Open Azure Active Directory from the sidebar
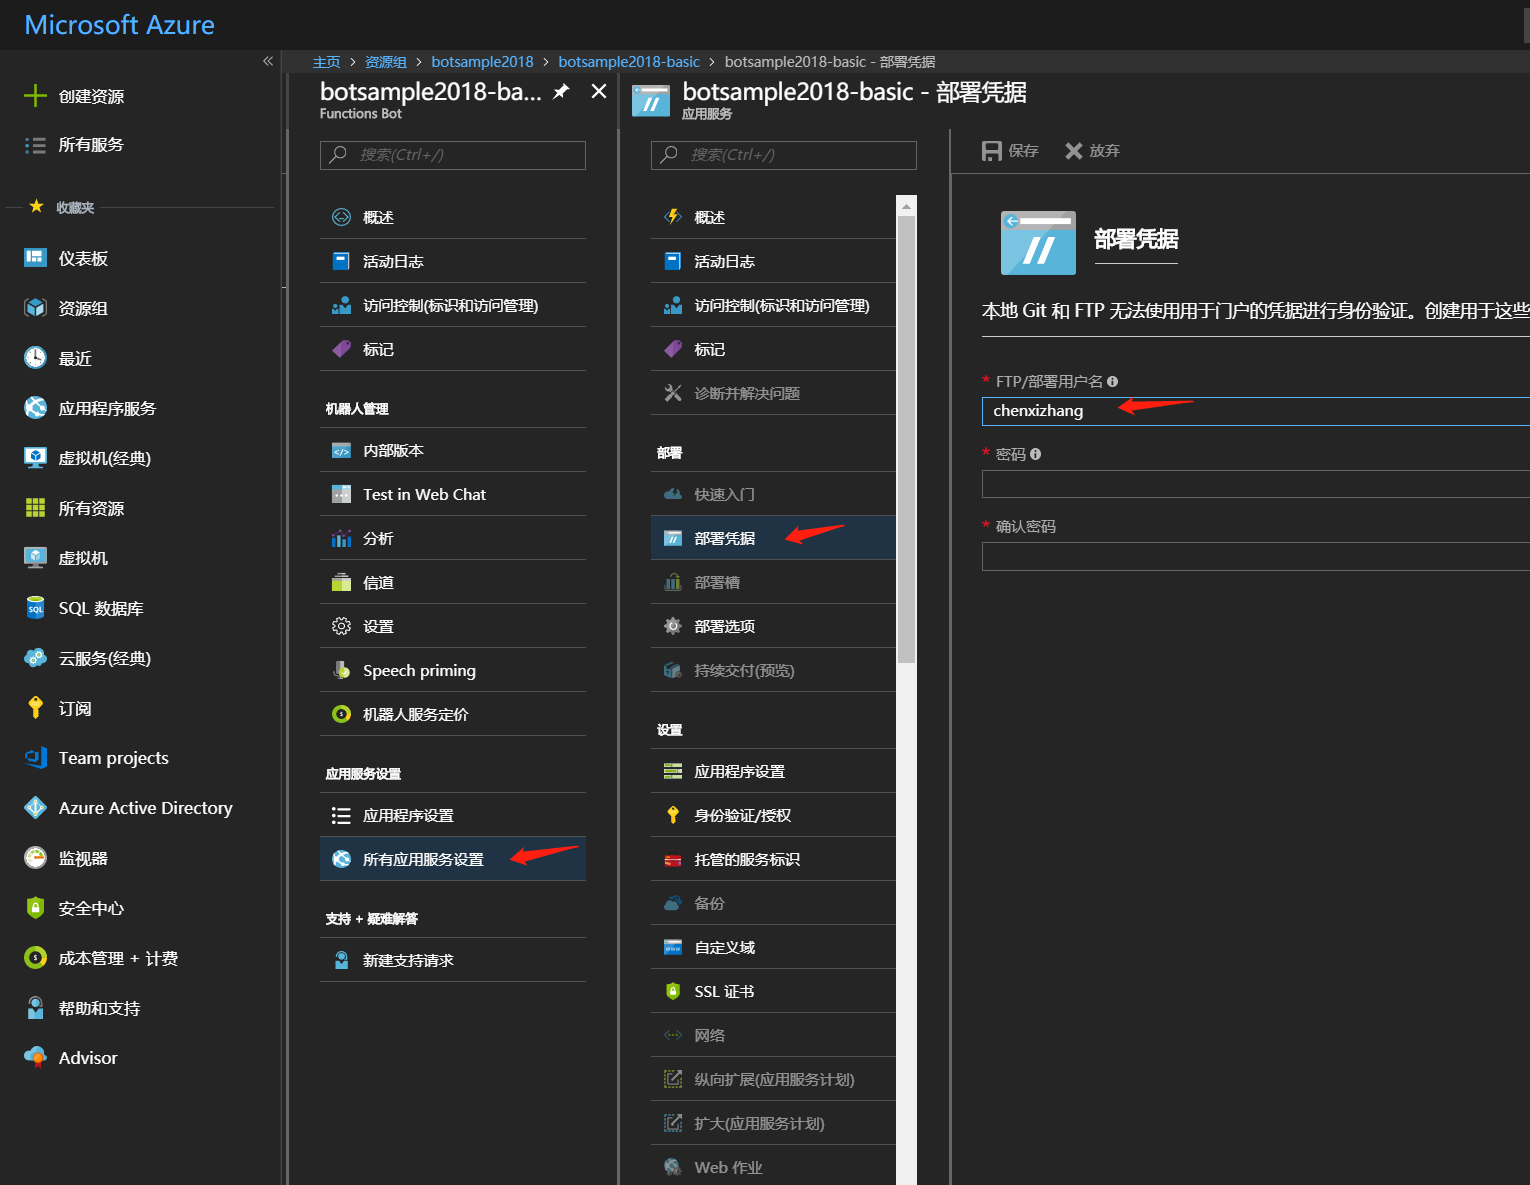This screenshot has width=1530, height=1185. [x=143, y=807]
